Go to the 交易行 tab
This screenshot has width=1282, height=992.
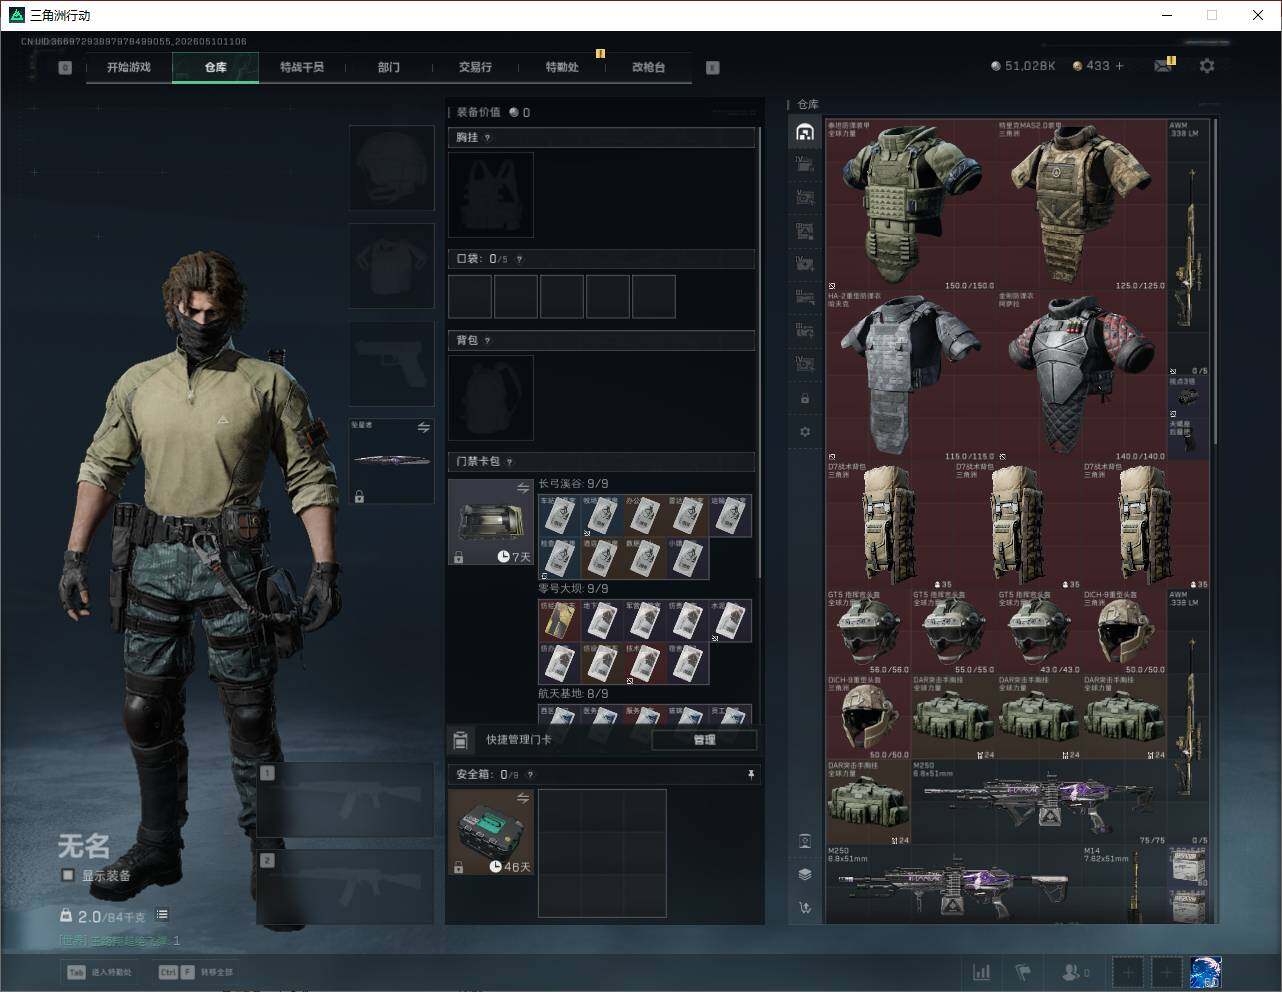coord(475,67)
